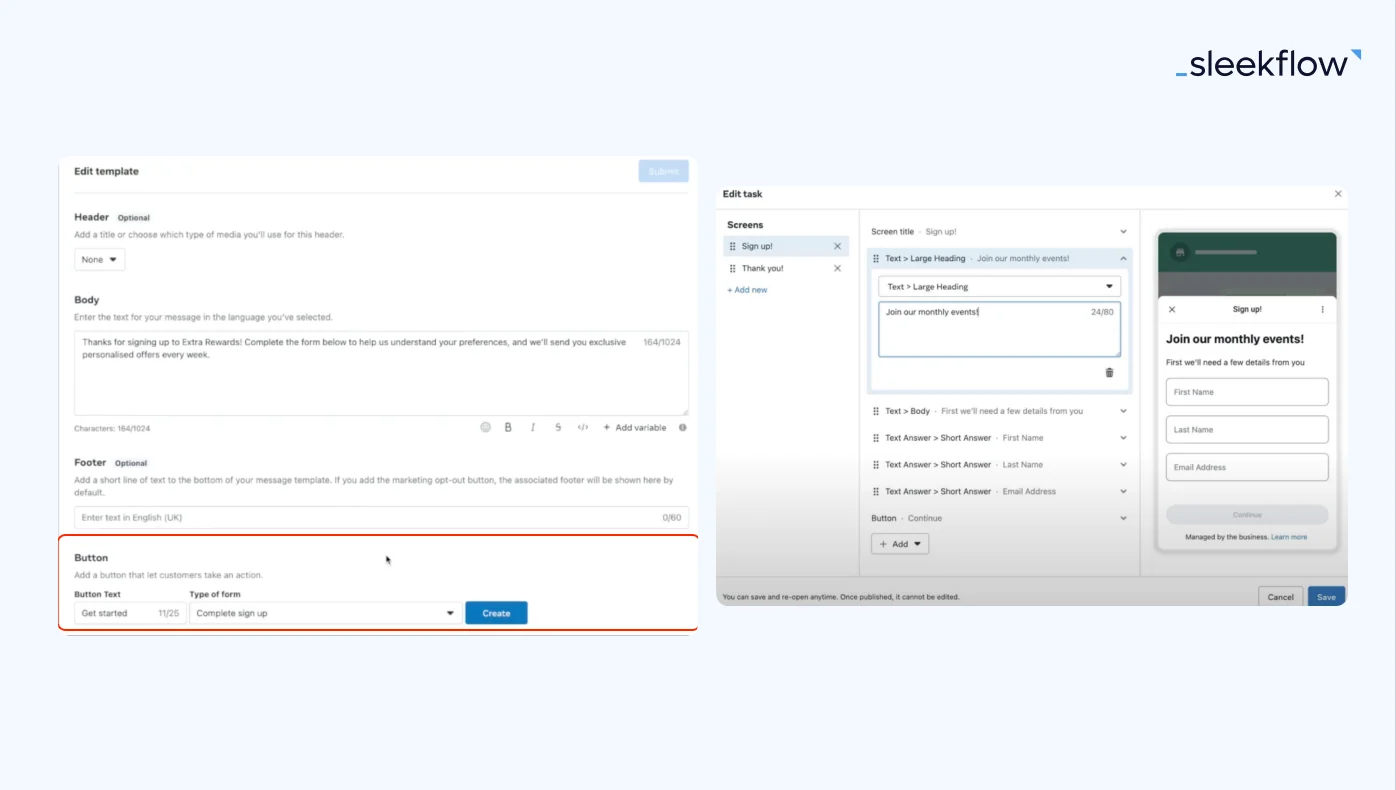
Task: Grab drag handle of Text > Body row
Action: 876,411
